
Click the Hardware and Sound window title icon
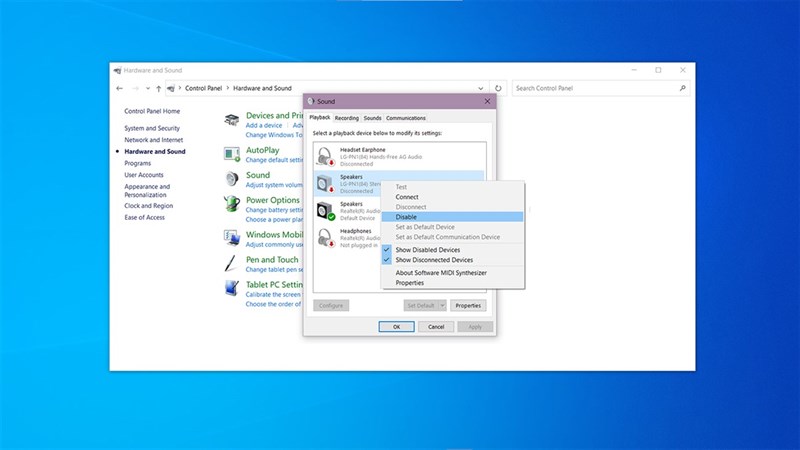[x=117, y=70]
